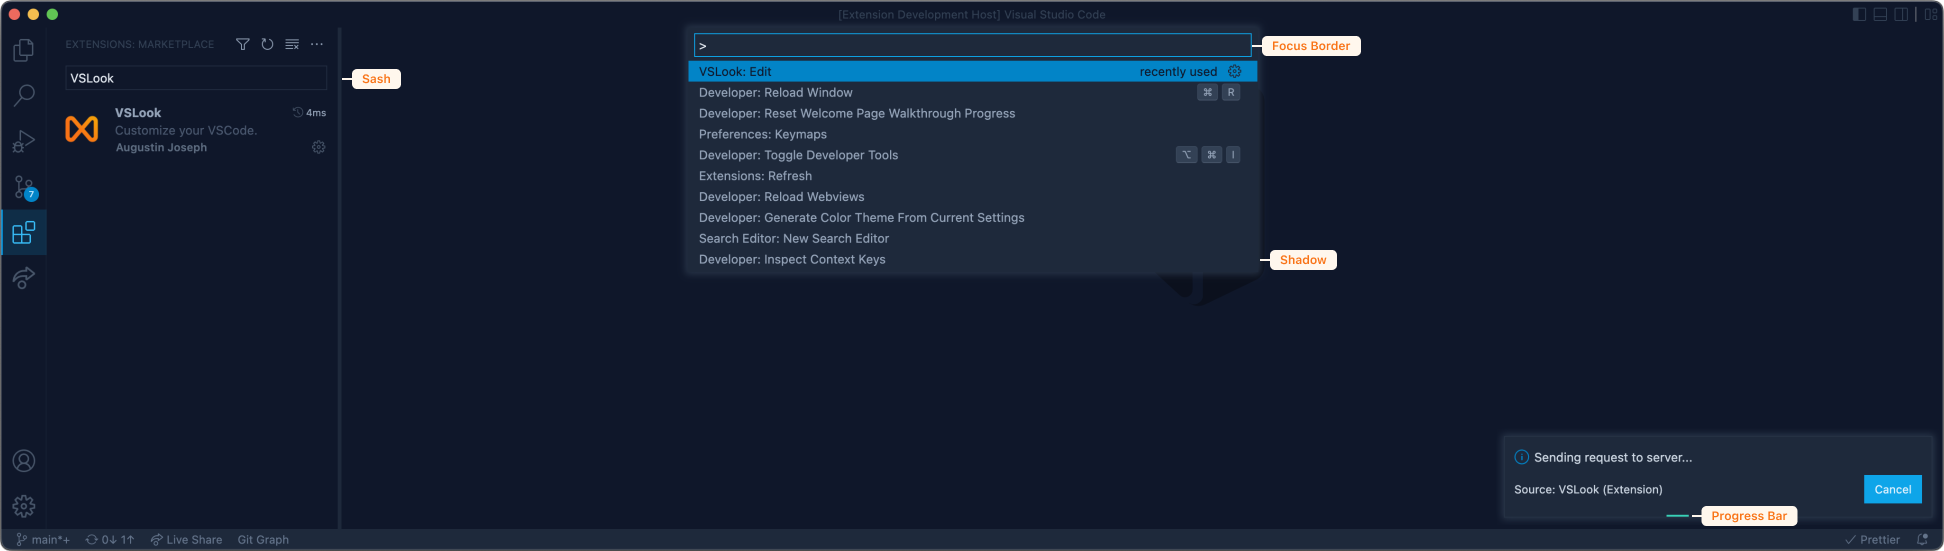The width and height of the screenshot is (1944, 551).
Task: Choose Developer: Toggle Developer Tools command
Action: point(972,155)
